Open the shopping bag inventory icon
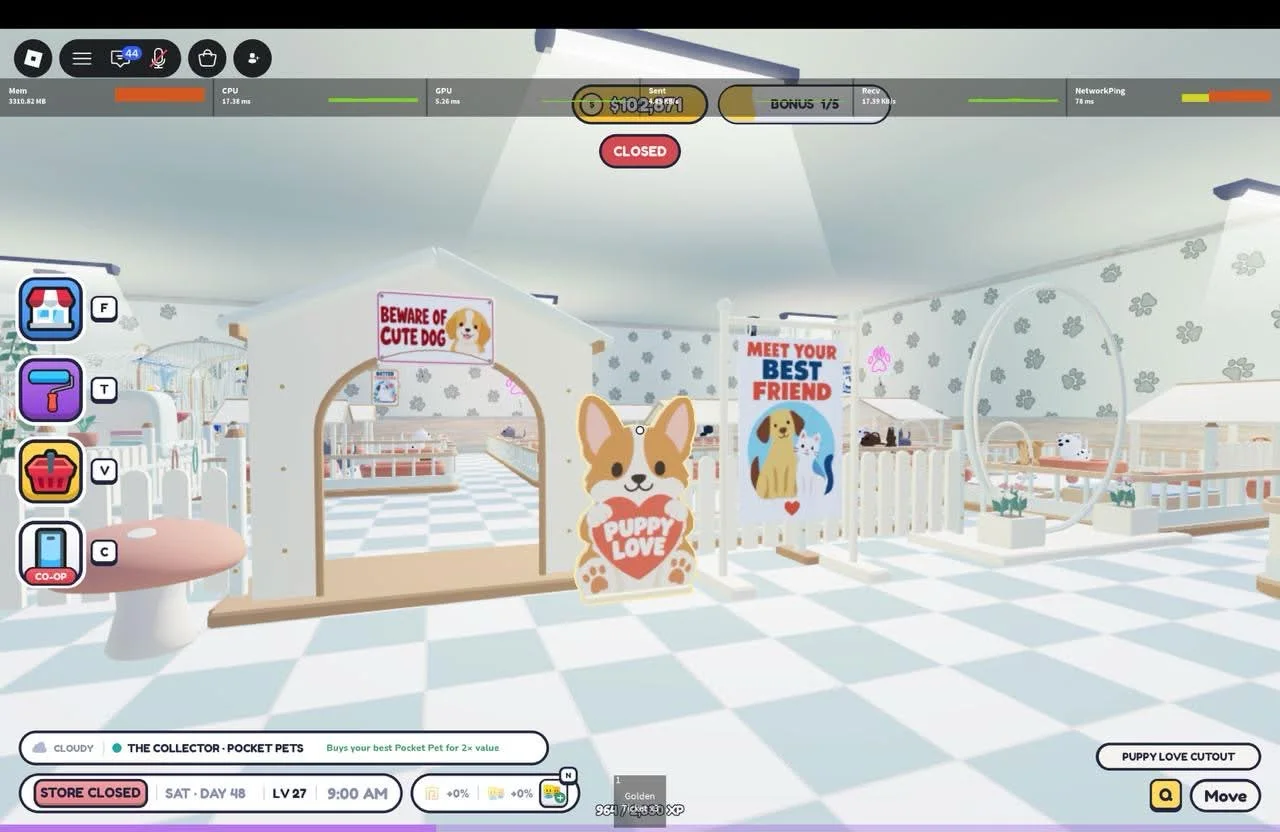1280x832 pixels. [207, 58]
